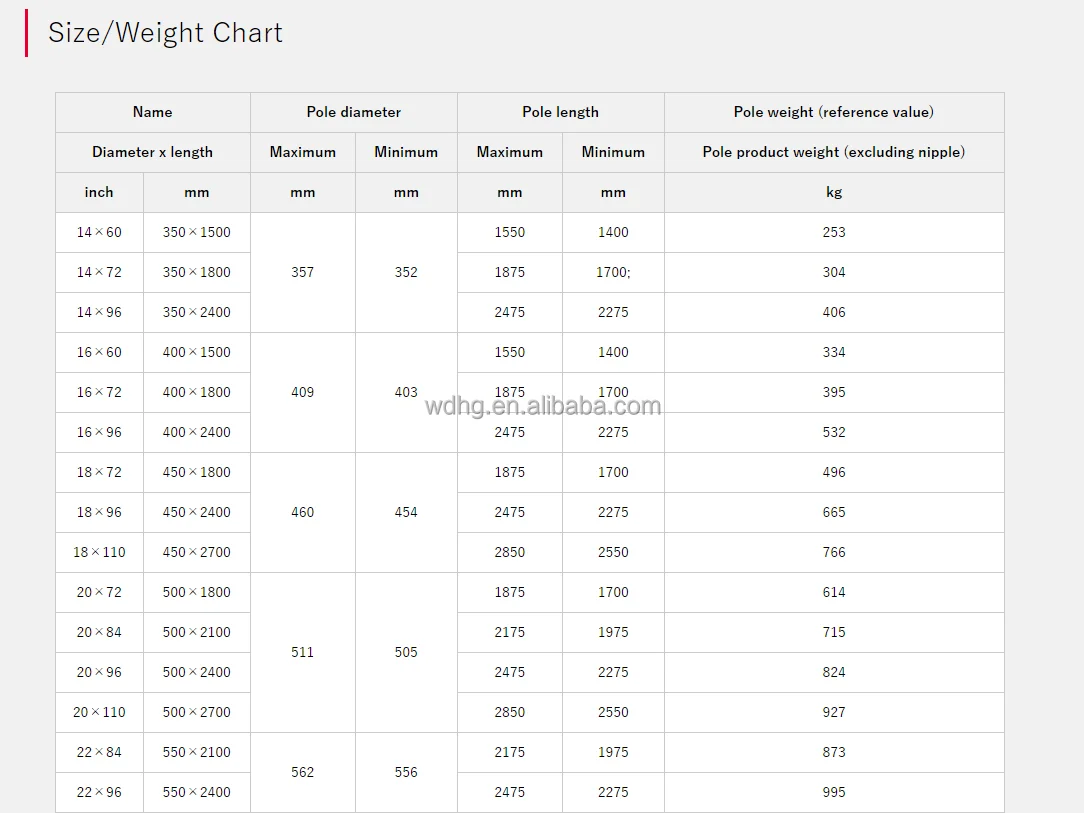Image resolution: width=1084 pixels, height=813 pixels.
Task: Select the Name column header
Action: (152, 112)
